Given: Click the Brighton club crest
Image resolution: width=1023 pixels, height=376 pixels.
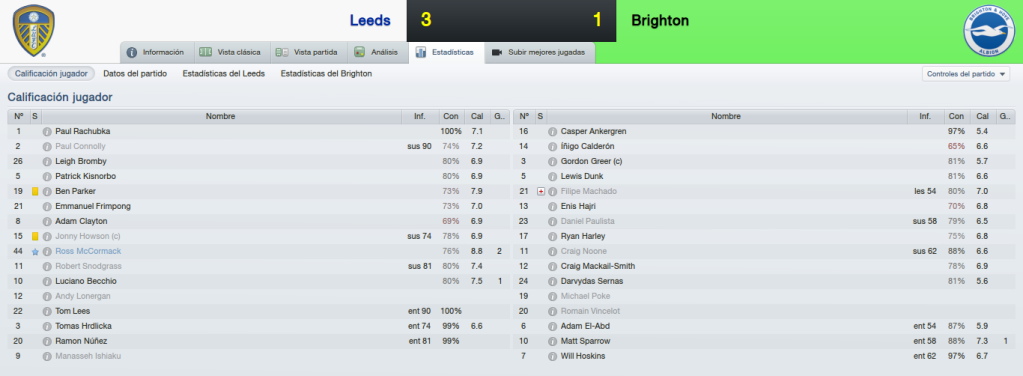Looking at the screenshot, I should 988,31.
